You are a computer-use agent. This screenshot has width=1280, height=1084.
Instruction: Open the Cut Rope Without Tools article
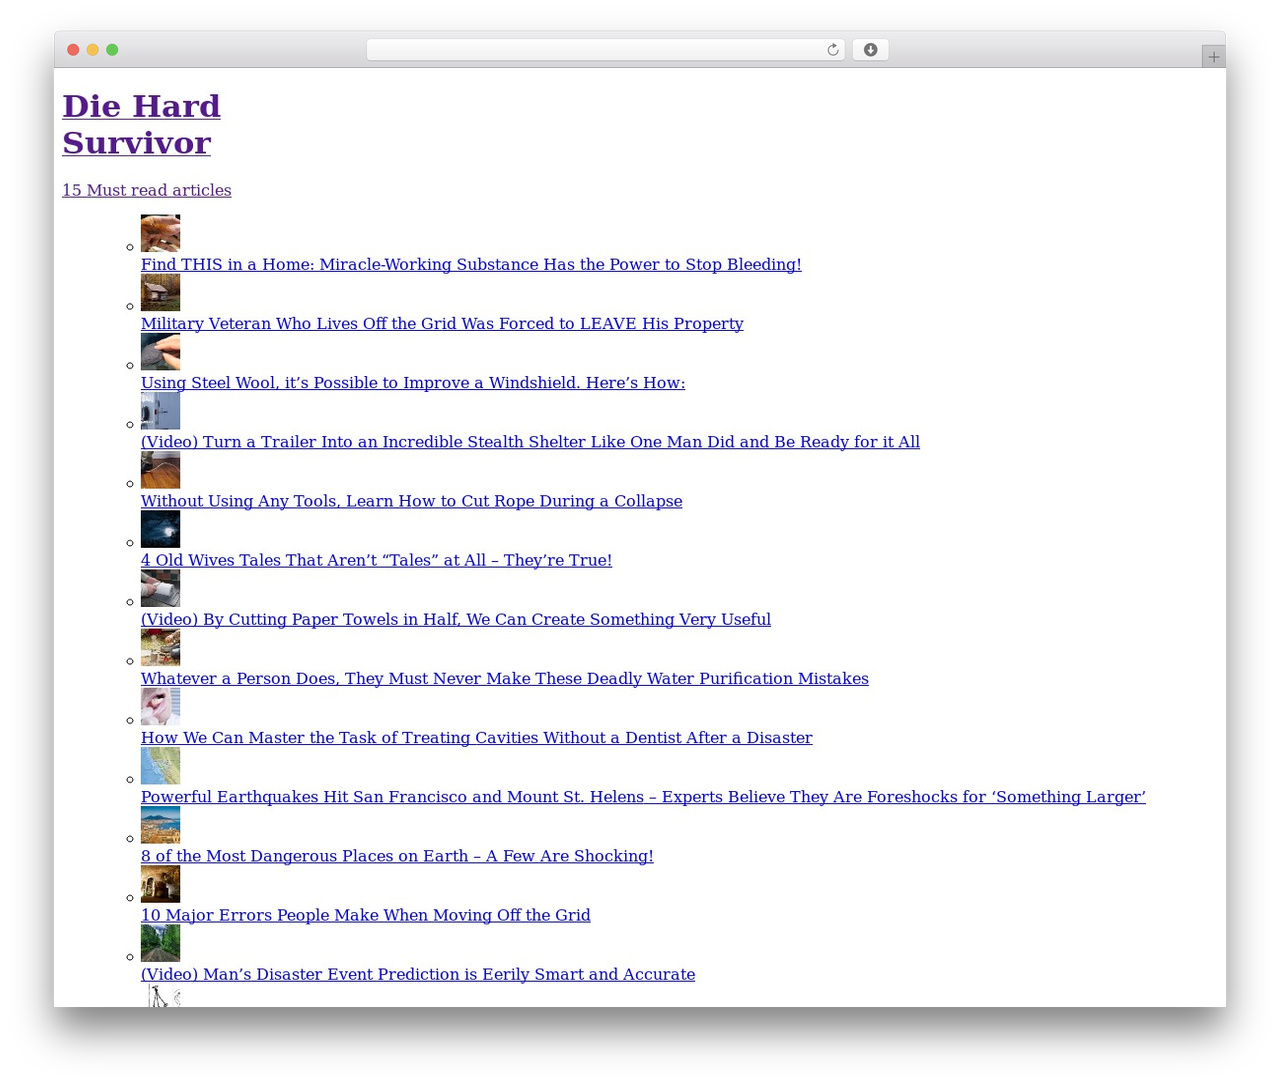411,500
